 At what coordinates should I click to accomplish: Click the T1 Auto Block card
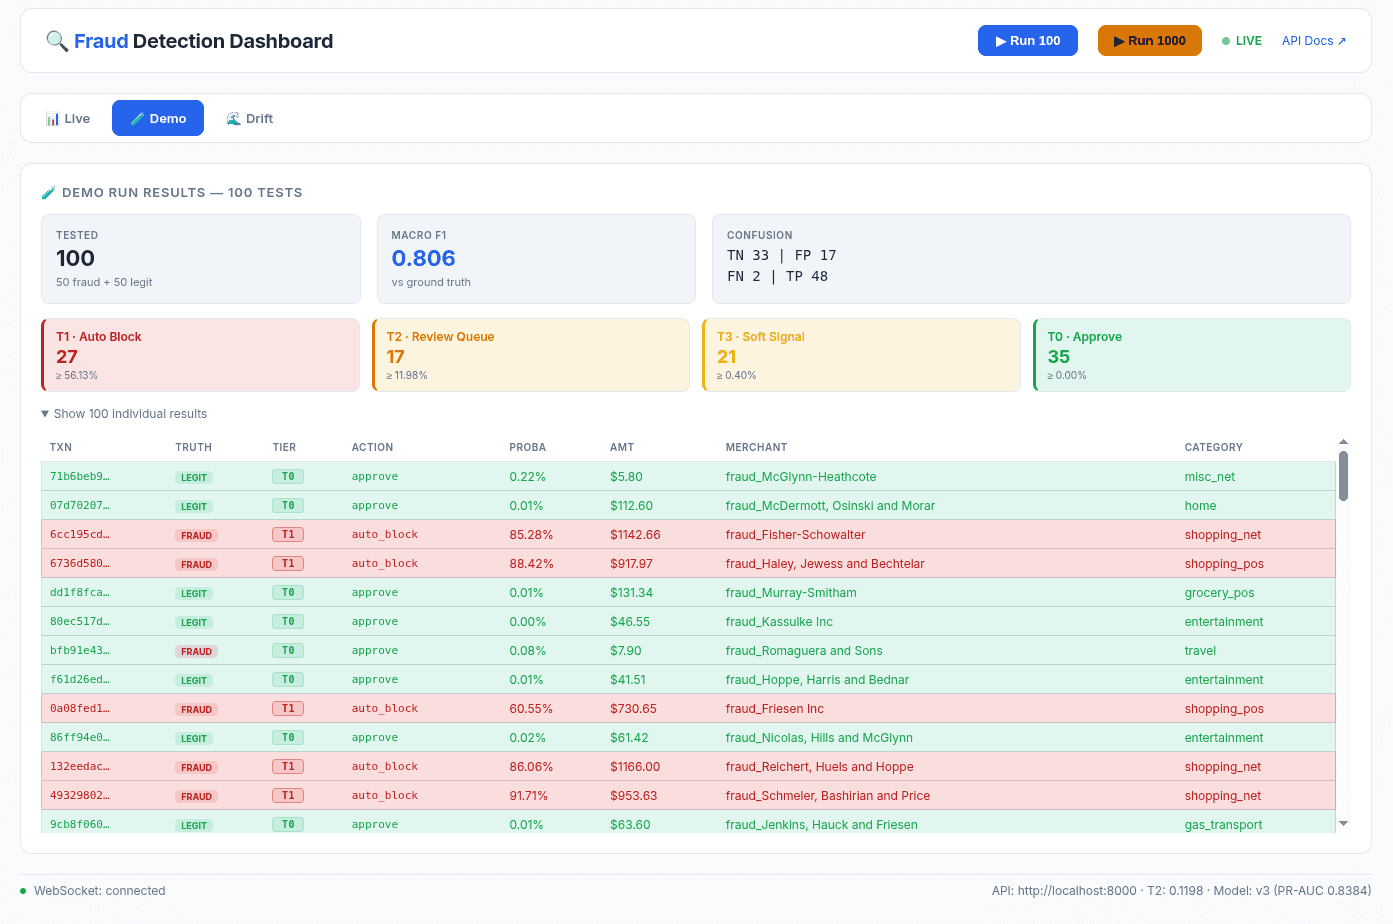click(200, 355)
